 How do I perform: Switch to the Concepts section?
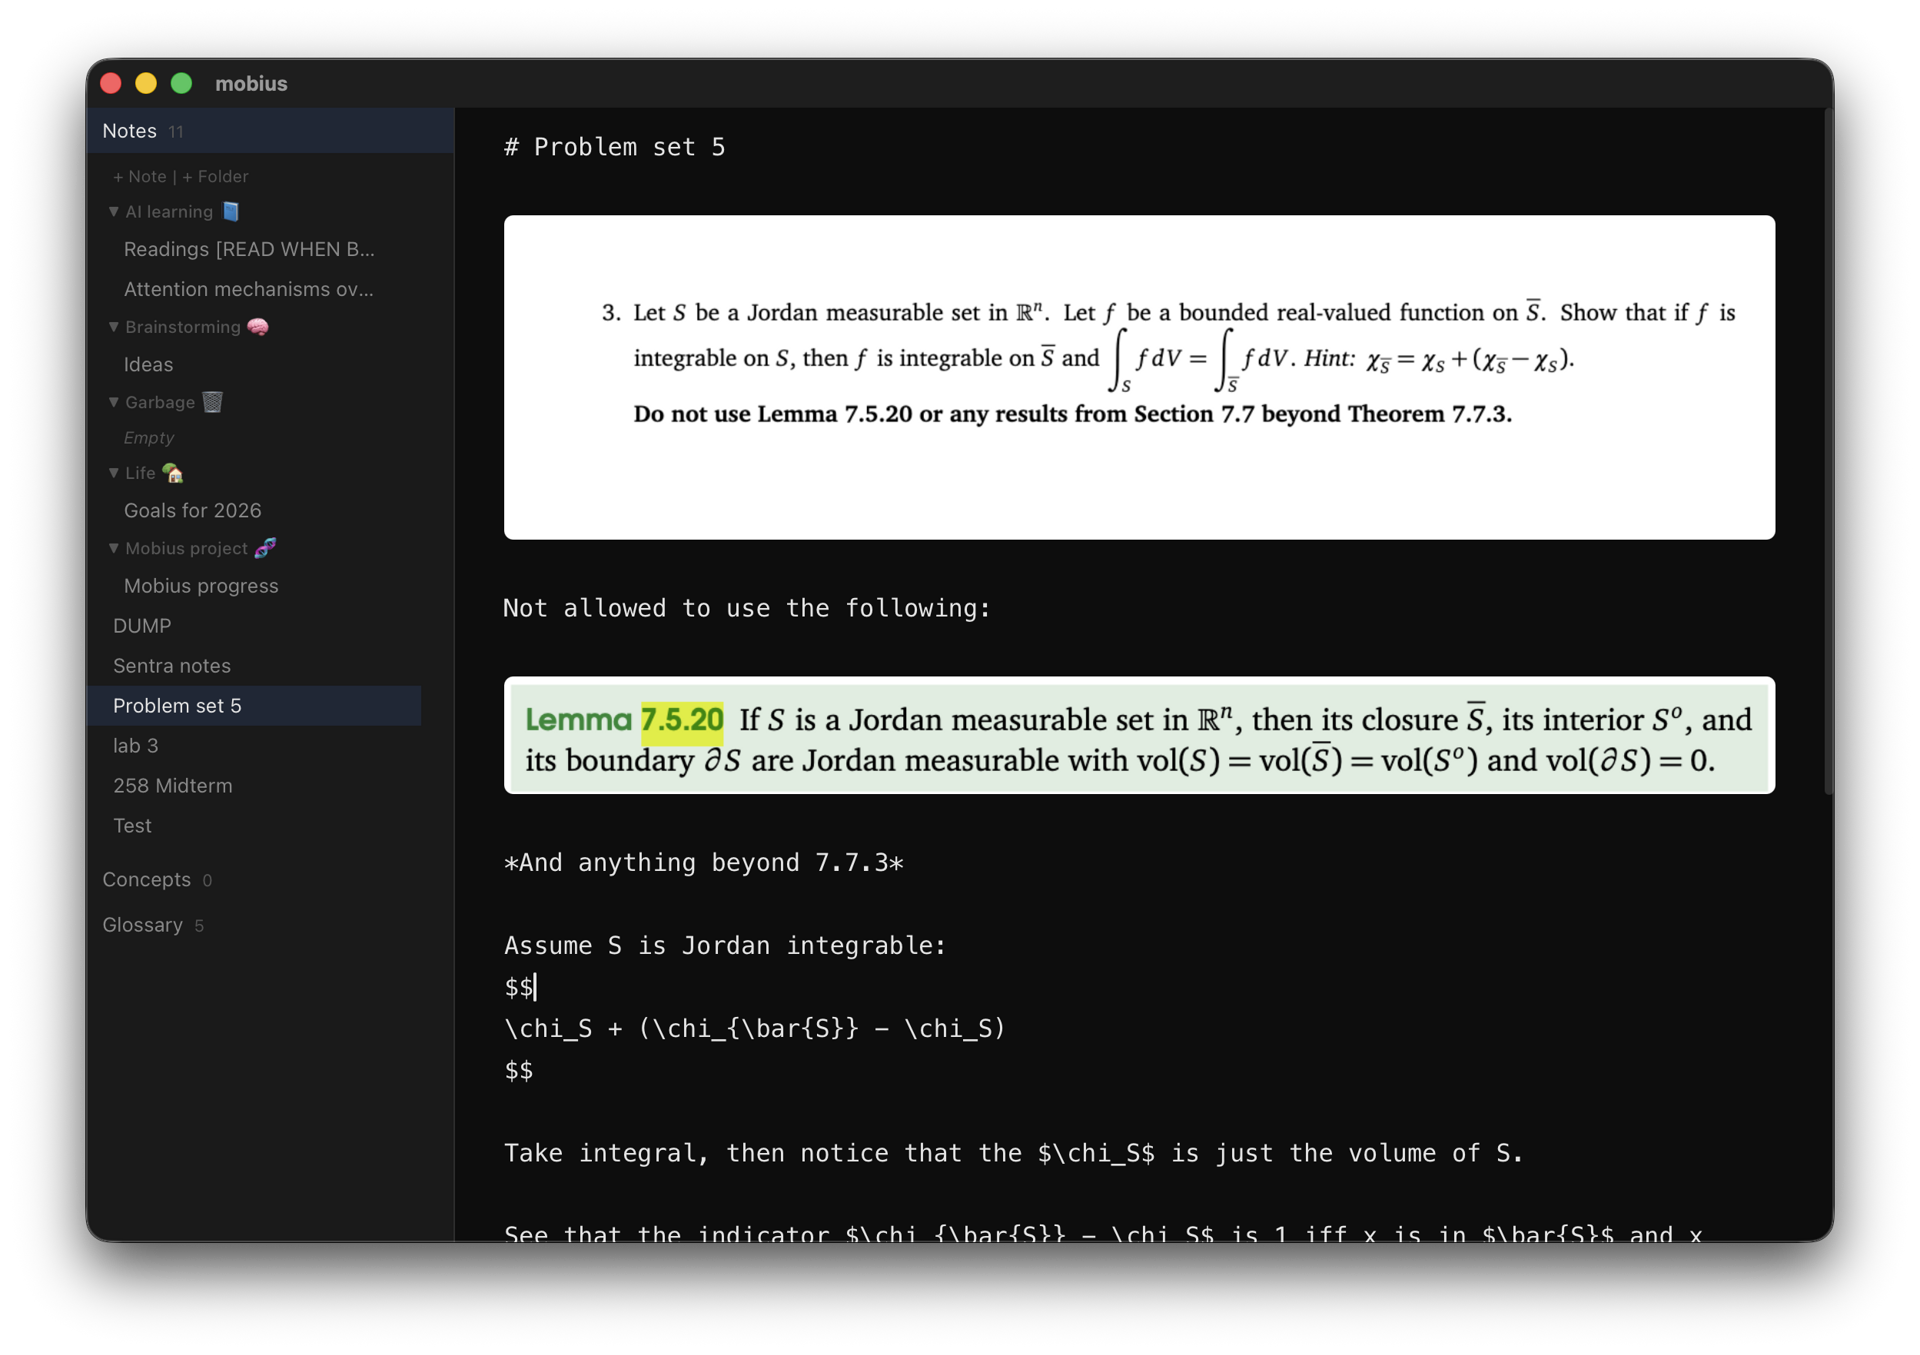[146, 879]
